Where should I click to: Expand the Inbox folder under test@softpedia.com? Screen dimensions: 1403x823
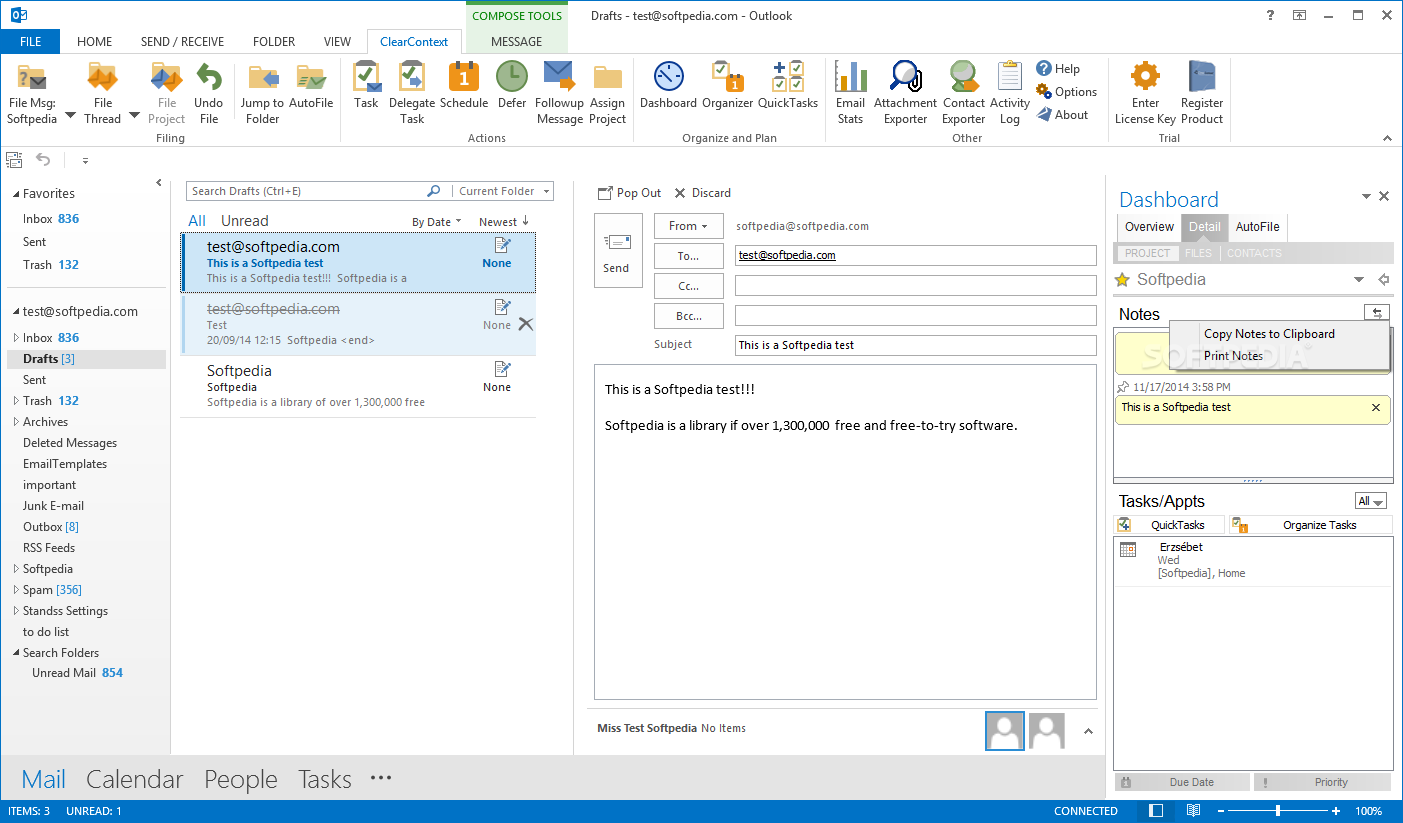tap(15, 338)
